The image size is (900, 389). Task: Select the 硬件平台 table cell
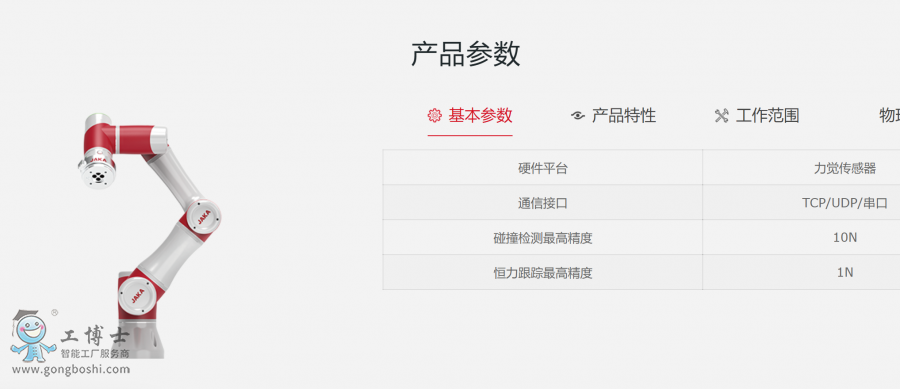click(x=542, y=168)
